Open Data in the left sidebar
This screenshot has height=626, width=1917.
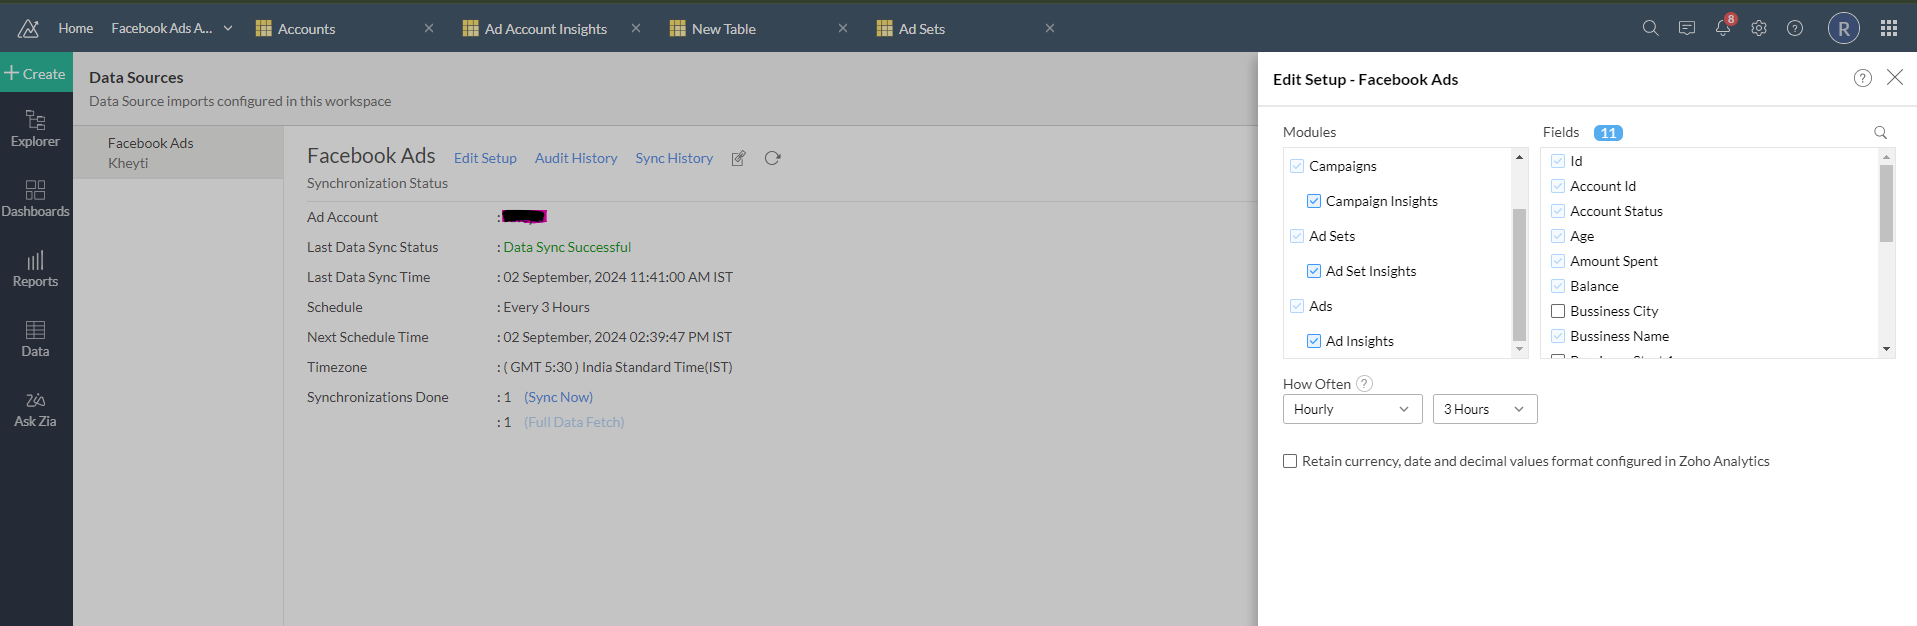tap(36, 339)
